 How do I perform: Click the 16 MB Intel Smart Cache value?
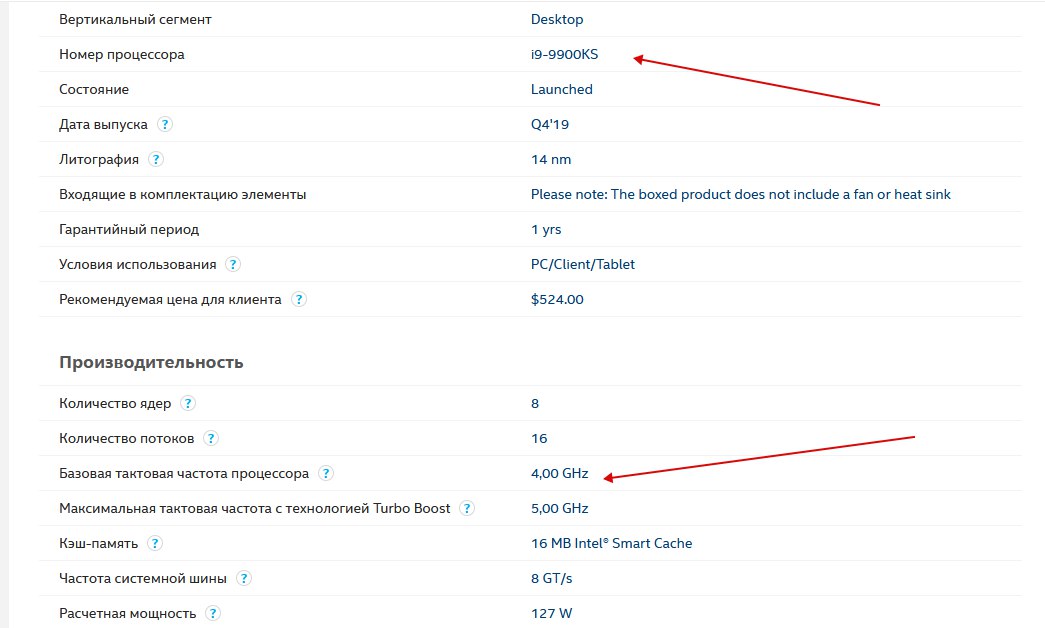[611, 543]
